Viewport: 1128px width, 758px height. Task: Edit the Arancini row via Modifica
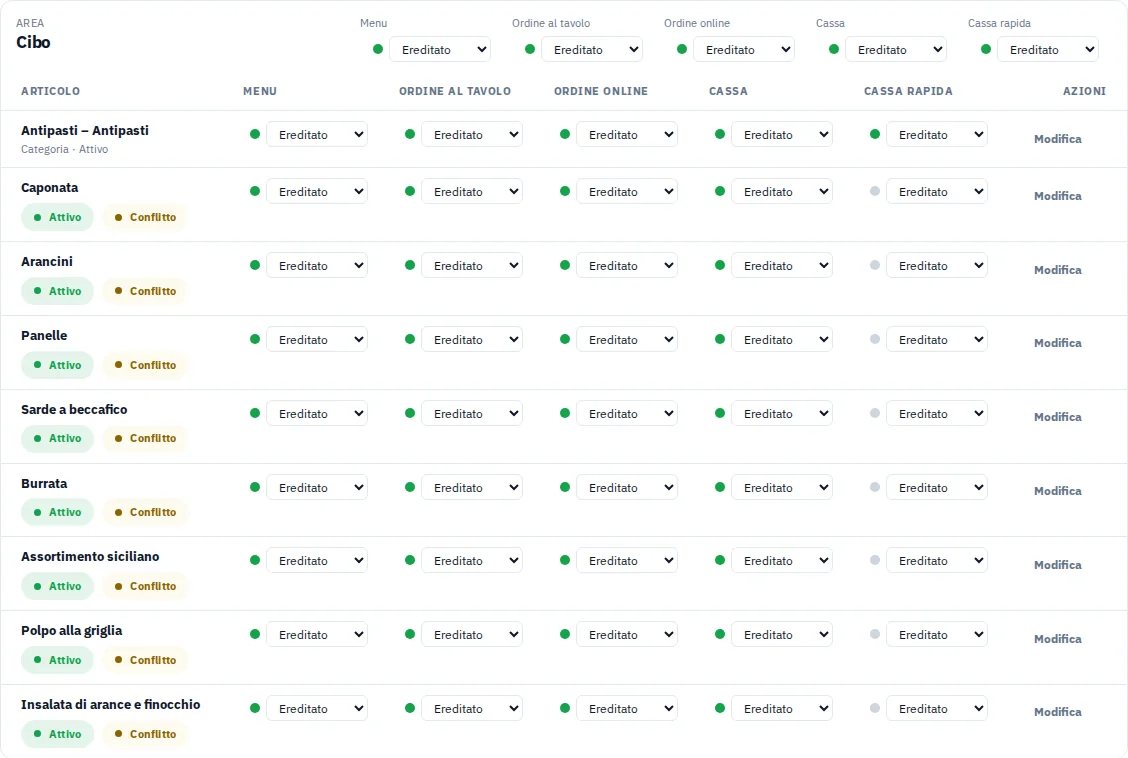1058,270
